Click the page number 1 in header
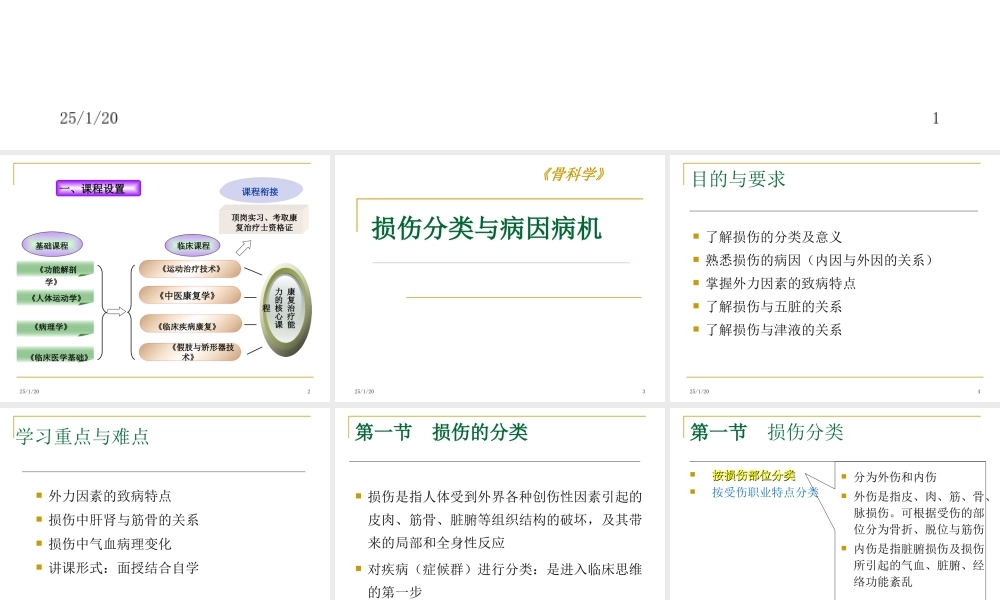 (935, 118)
